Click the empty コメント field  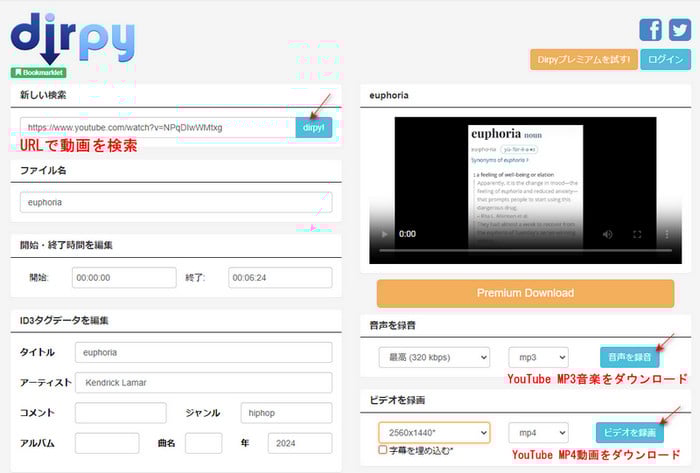(x=121, y=413)
